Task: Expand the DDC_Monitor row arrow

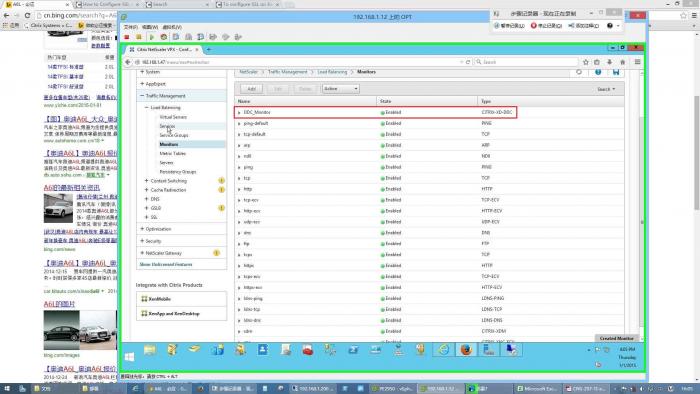Action: [239, 112]
